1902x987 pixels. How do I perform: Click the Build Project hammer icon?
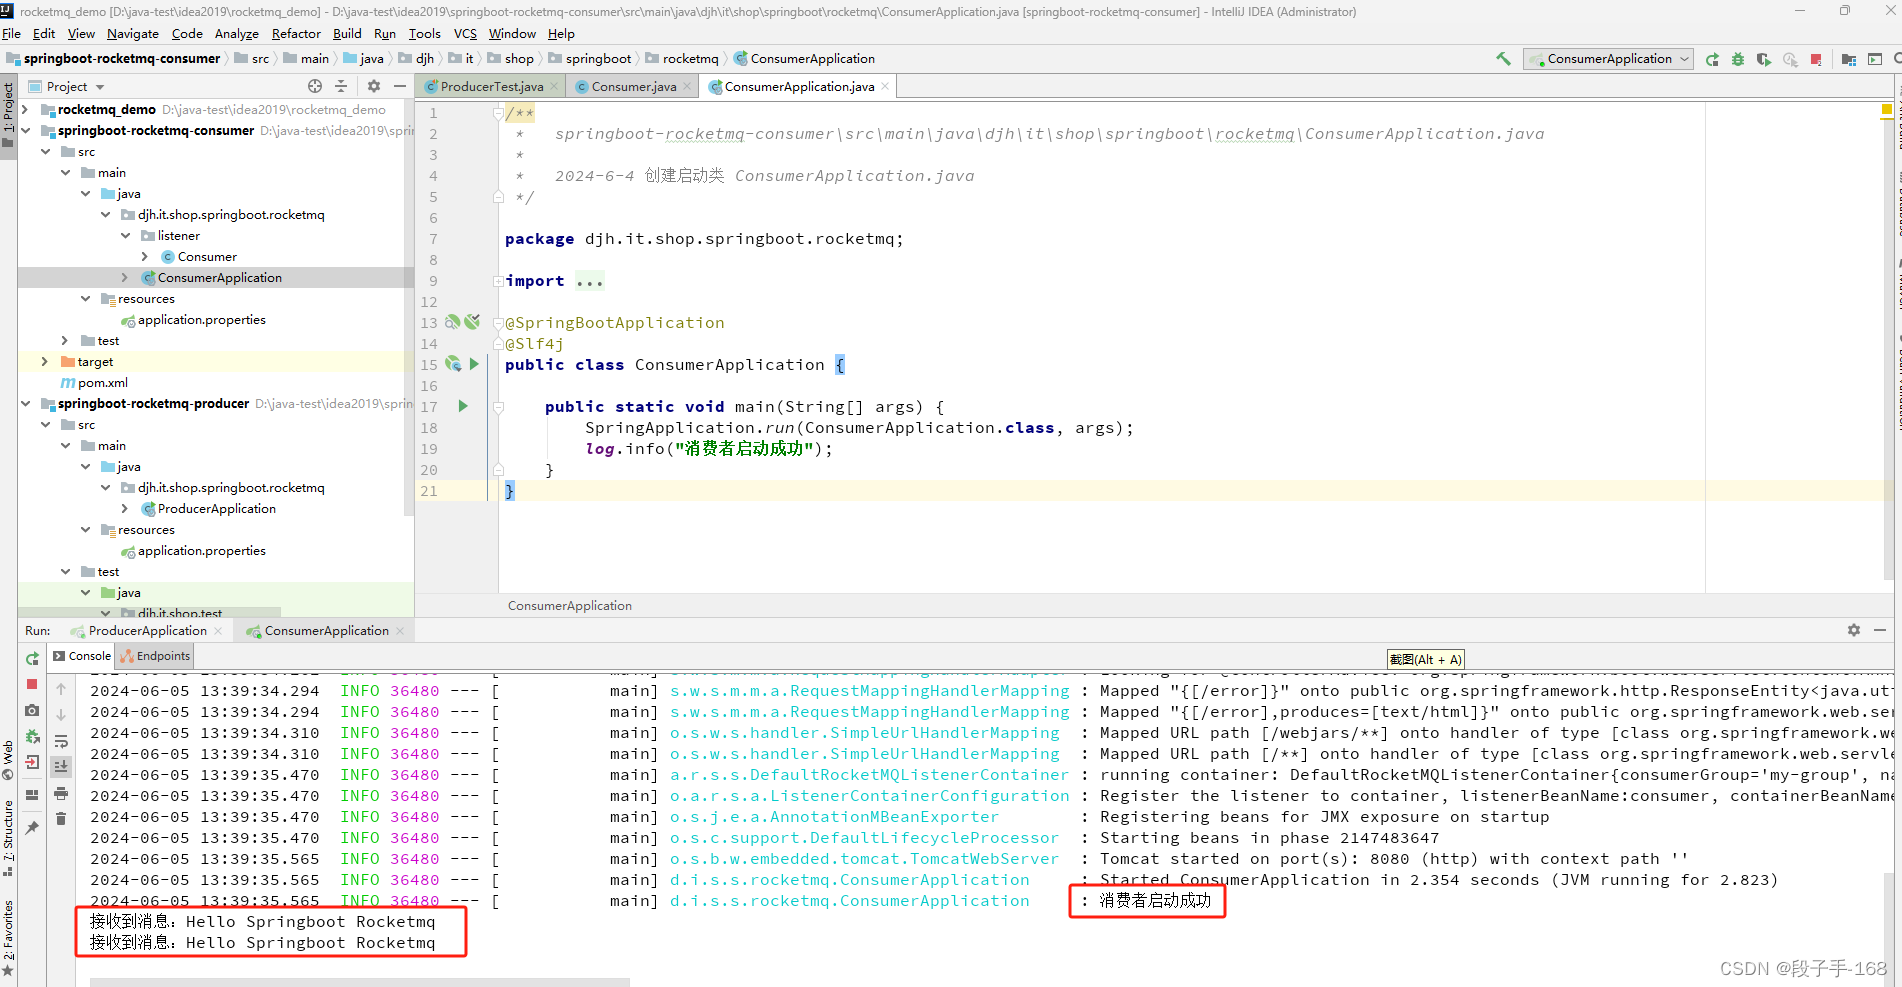coord(1503,59)
